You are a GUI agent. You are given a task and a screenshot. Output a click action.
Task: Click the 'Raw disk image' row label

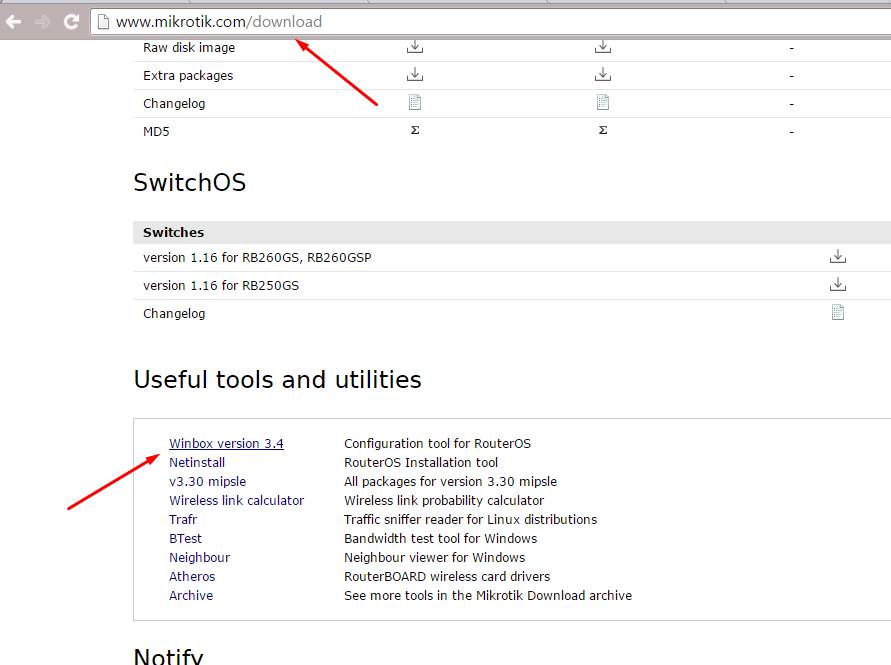coord(189,48)
